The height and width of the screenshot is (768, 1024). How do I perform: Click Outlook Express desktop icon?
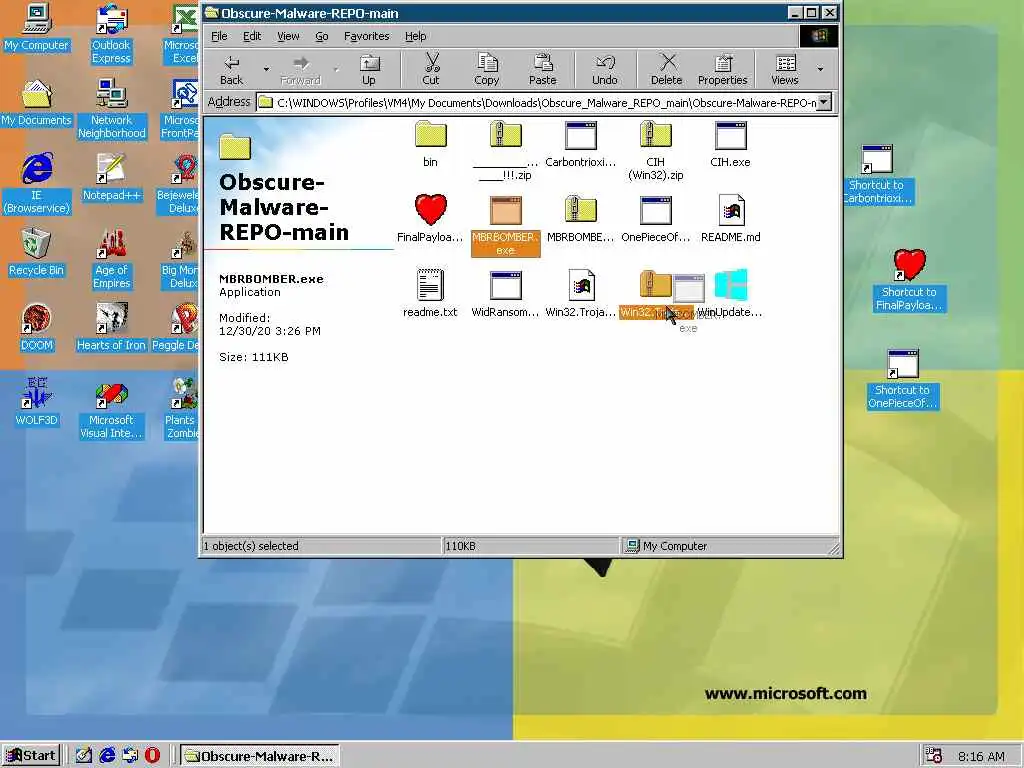pyautogui.click(x=111, y=34)
